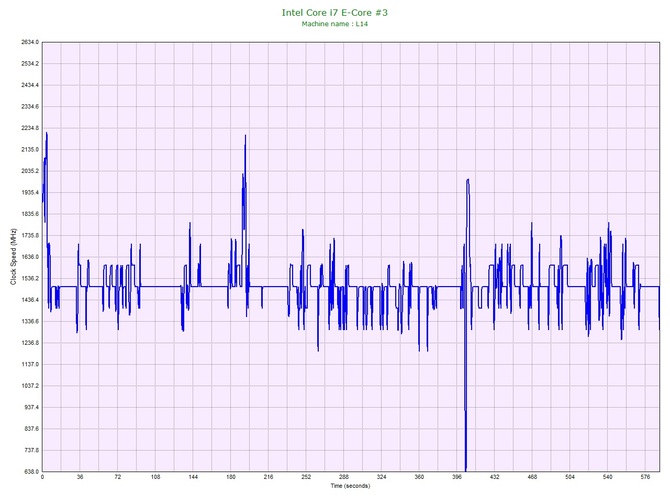Click the x-axis tick label 0
This screenshot has width=670, height=503.
(42, 477)
